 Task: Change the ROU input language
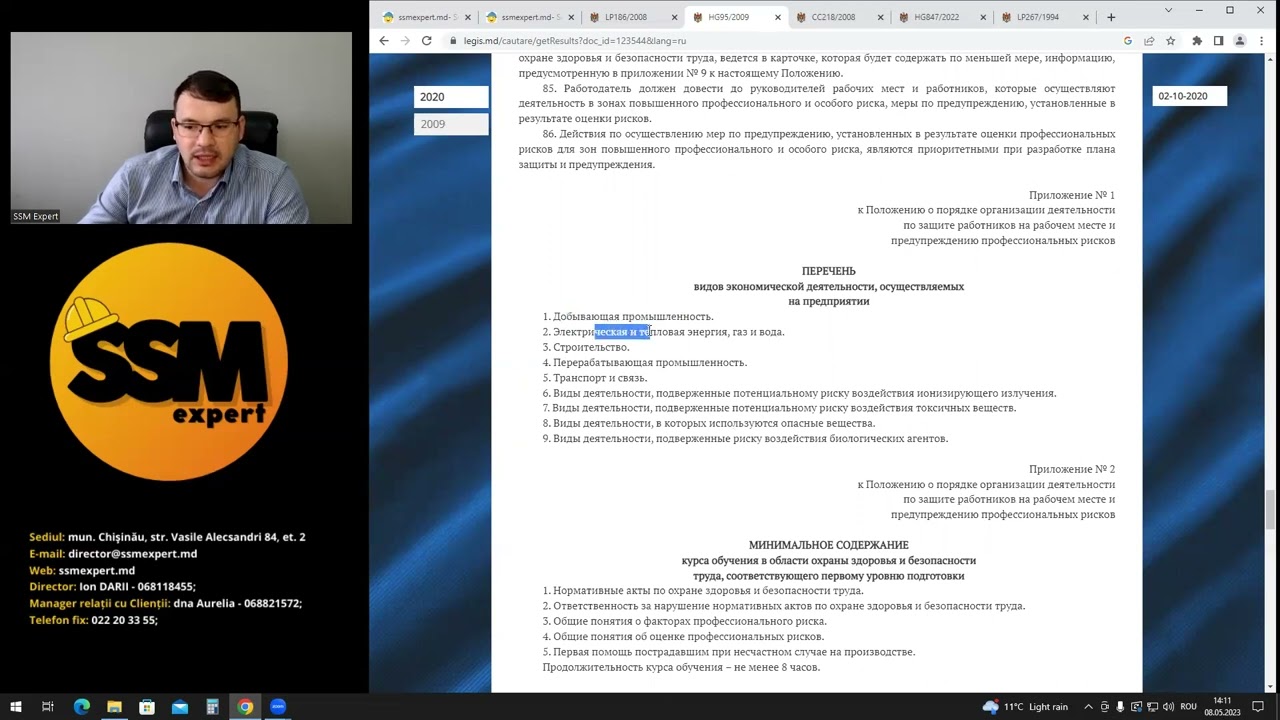coord(1188,707)
